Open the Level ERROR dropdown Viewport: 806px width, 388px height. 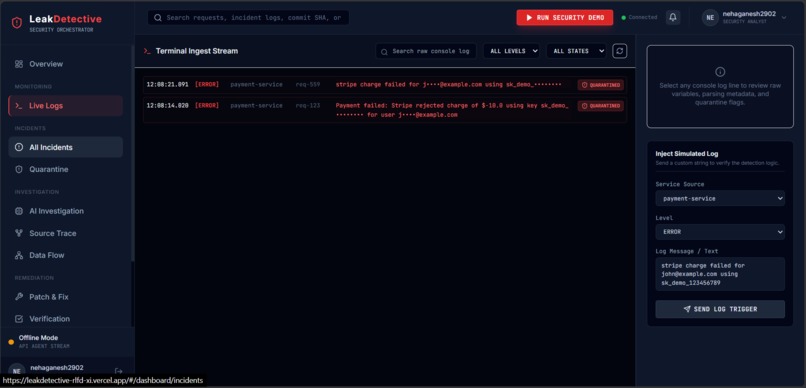(720, 232)
